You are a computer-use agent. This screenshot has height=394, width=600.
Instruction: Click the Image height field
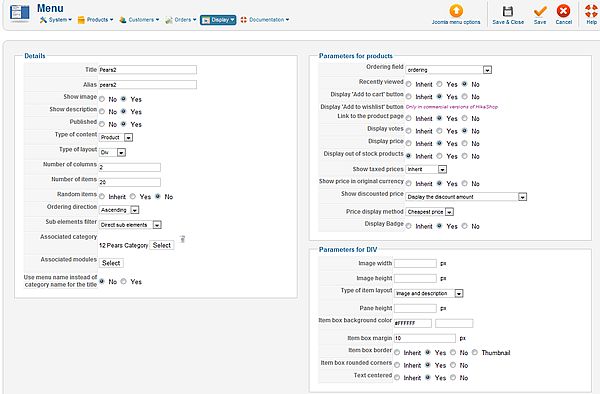pos(415,278)
